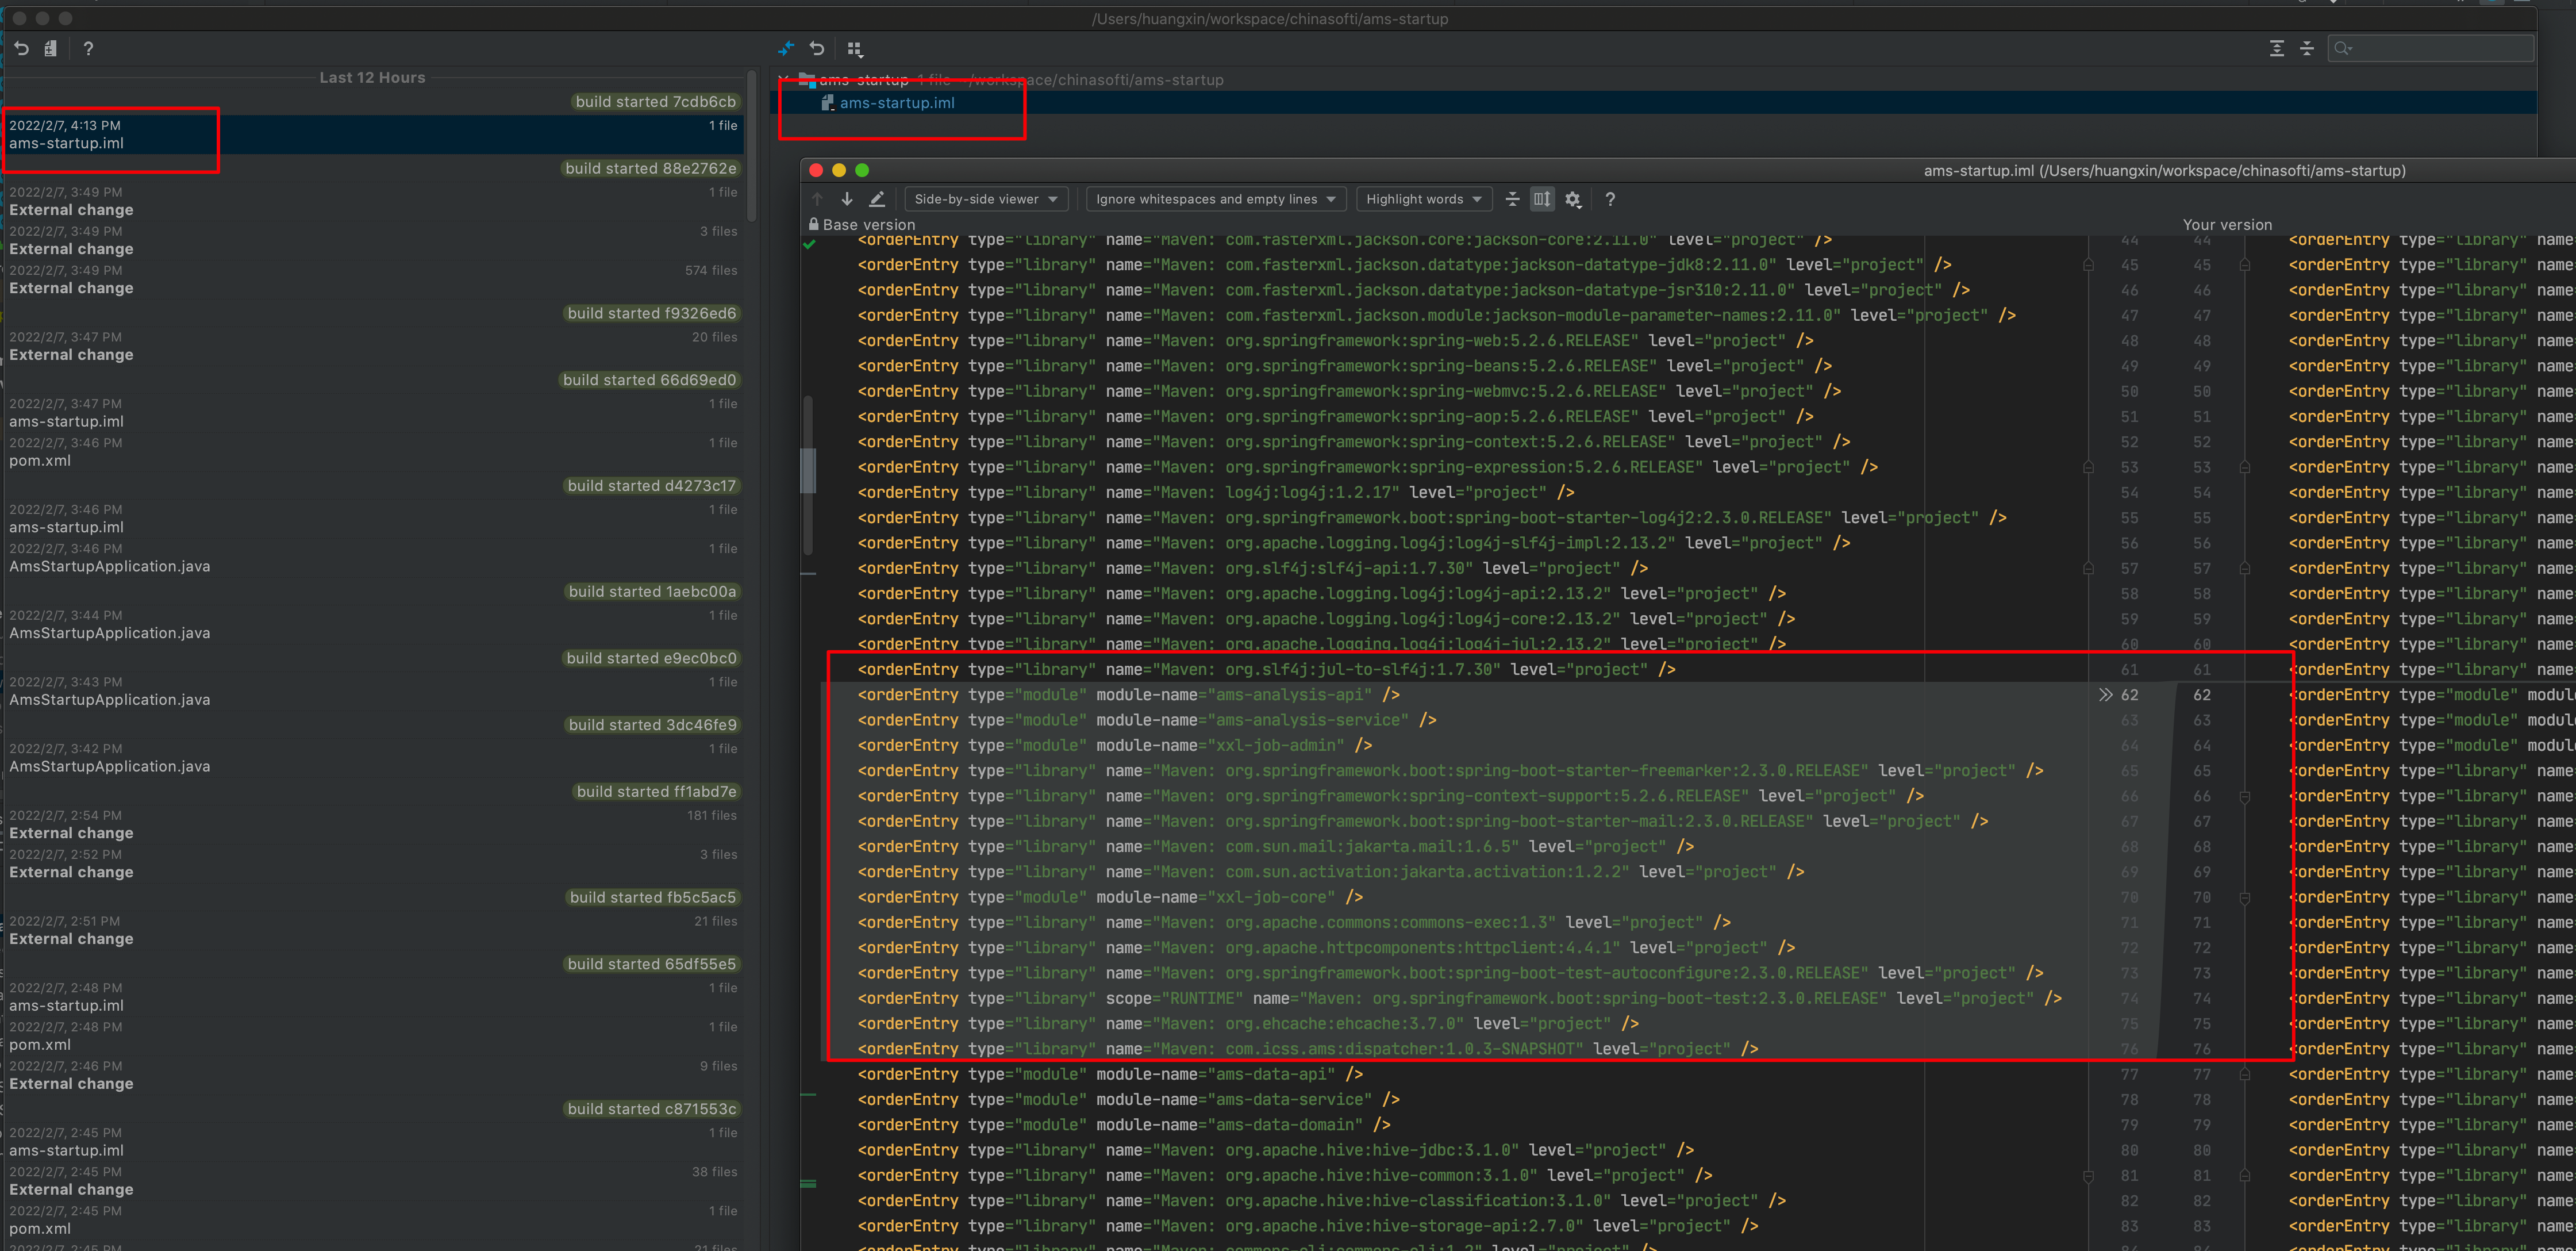Screen dimensions: 2576x1251
Task: Open help via left toolbar question mark
Action: pos(88,48)
